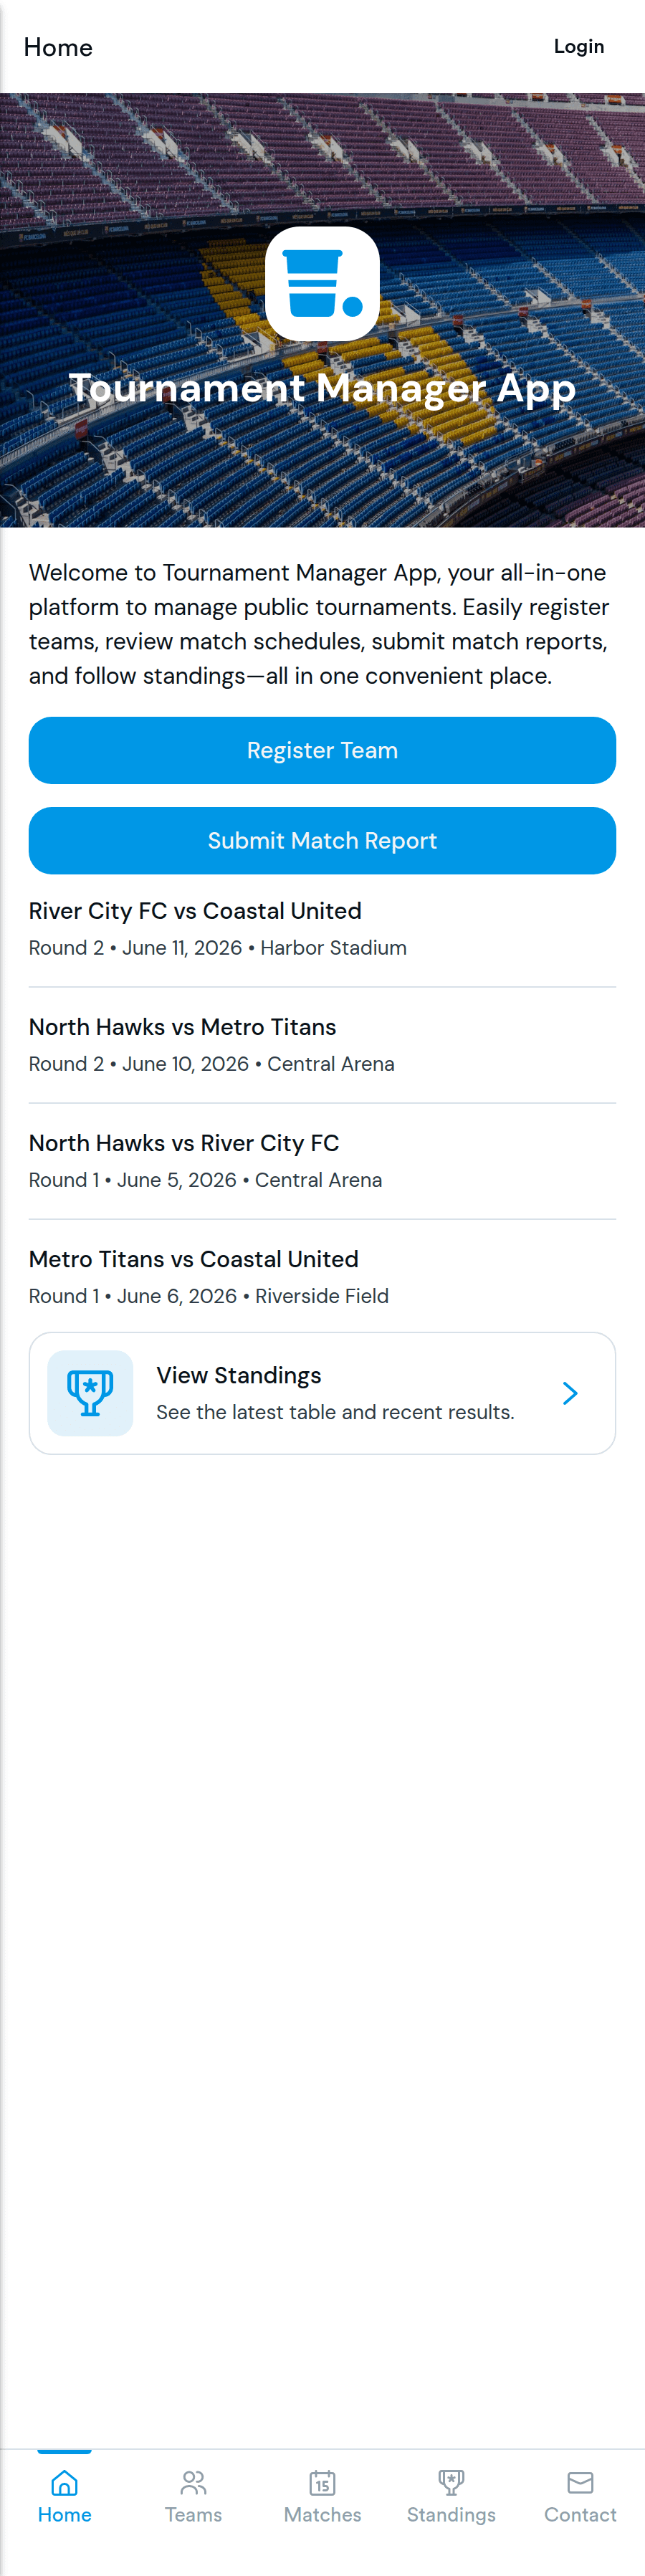Open North Hawks vs Metro Titans match
This screenshot has height=2576, width=645.
click(322, 1045)
